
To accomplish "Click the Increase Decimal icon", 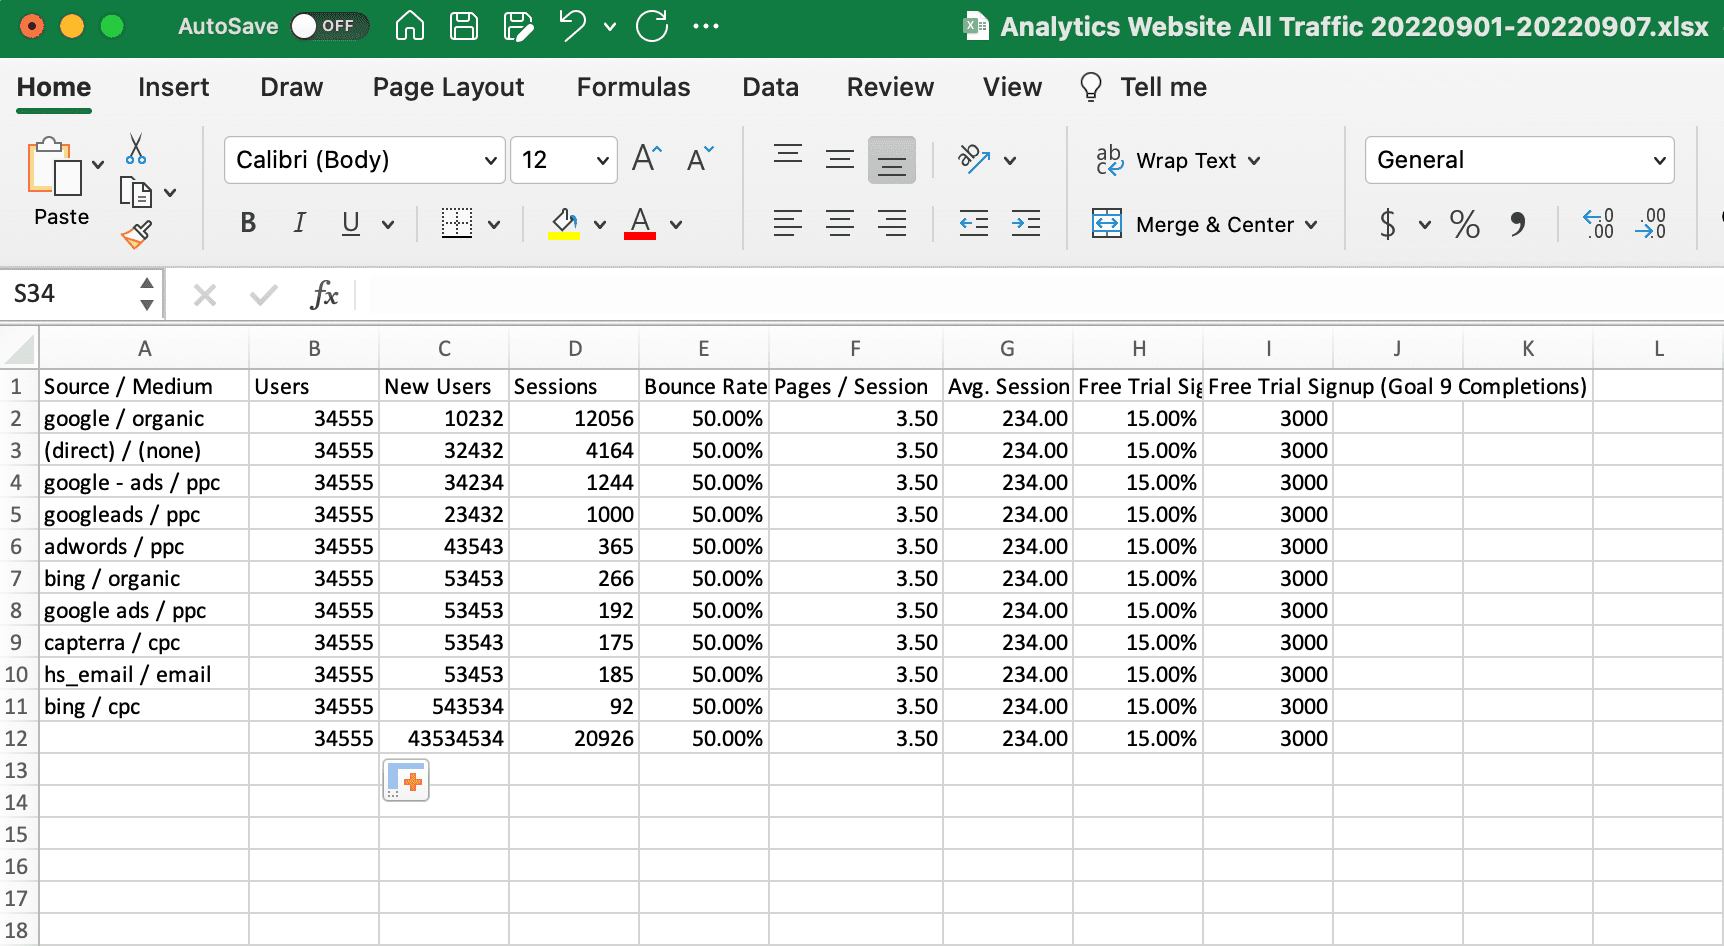I will 1597,224.
